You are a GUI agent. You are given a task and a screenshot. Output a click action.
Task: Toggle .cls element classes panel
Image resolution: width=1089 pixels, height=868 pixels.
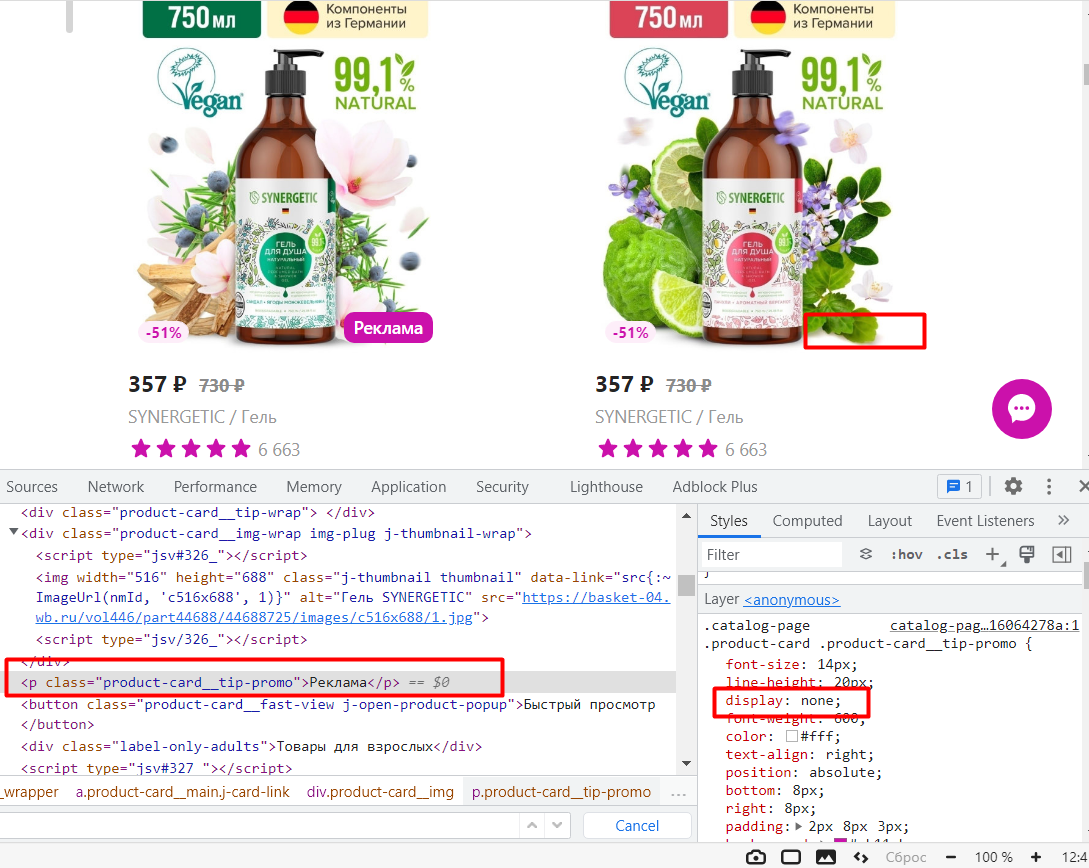click(952, 554)
